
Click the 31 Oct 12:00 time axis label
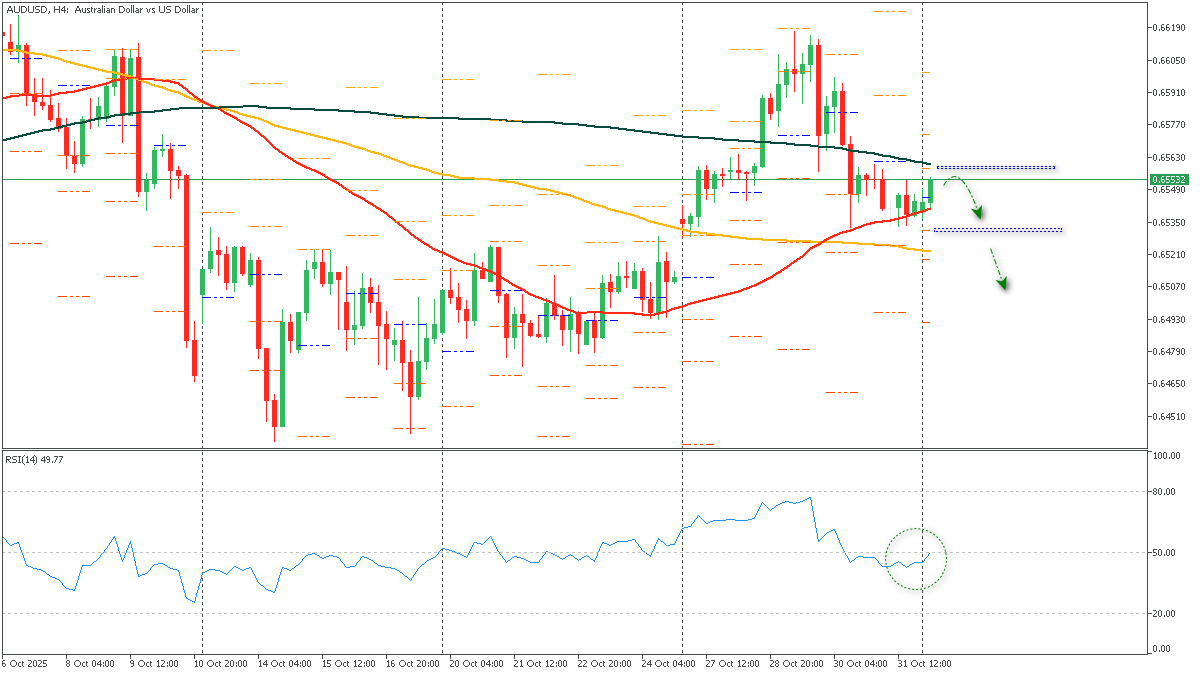[x=923, y=663]
